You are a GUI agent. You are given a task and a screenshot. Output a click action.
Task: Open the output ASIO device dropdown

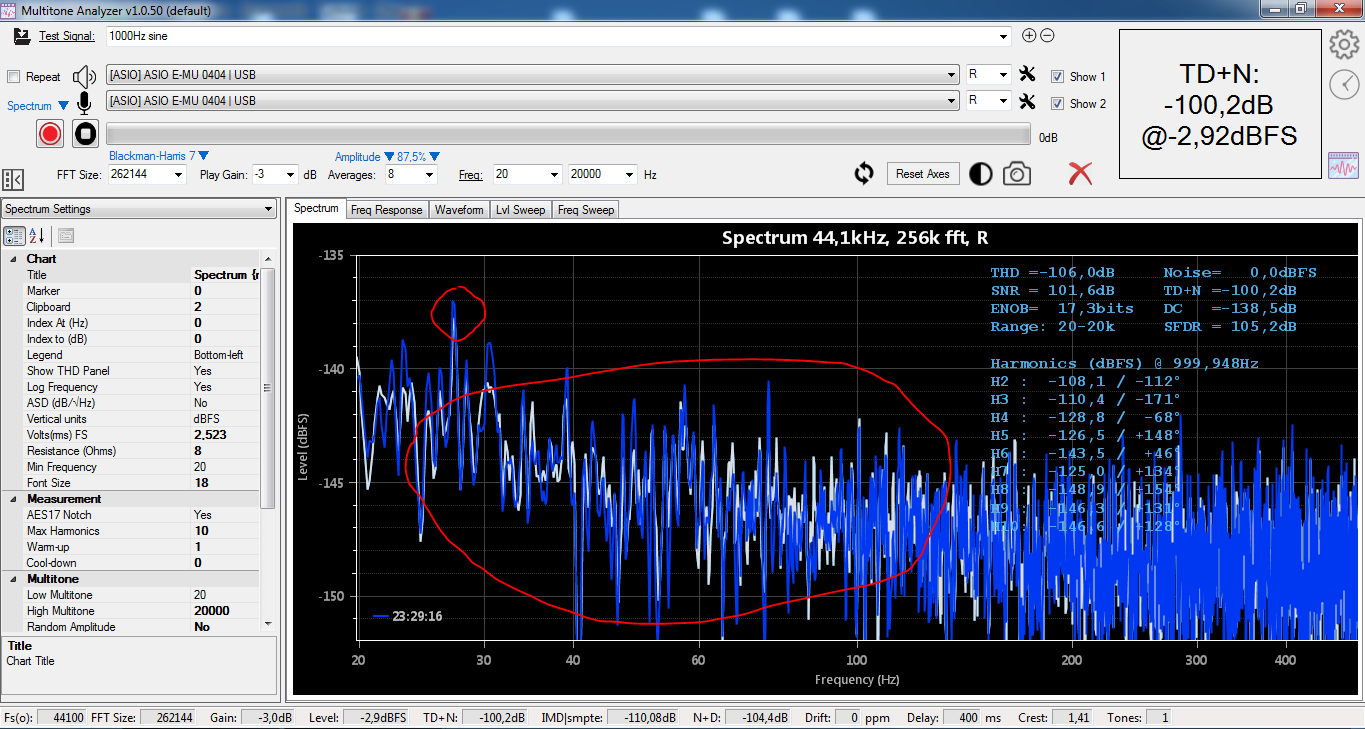point(952,75)
